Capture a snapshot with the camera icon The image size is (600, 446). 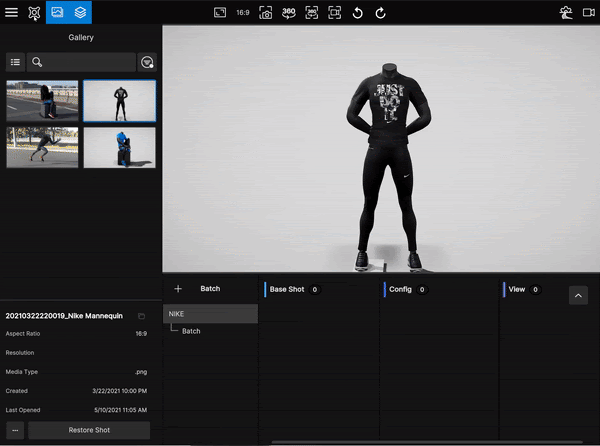tap(266, 13)
